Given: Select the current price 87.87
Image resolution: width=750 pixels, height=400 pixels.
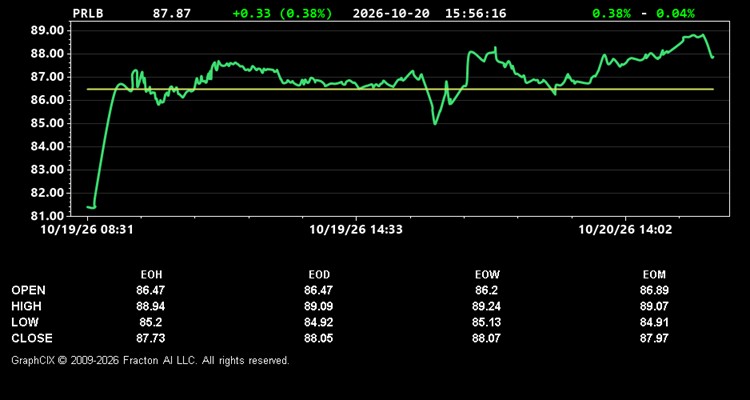Looking at the screenshot, I should click(171, 13).
